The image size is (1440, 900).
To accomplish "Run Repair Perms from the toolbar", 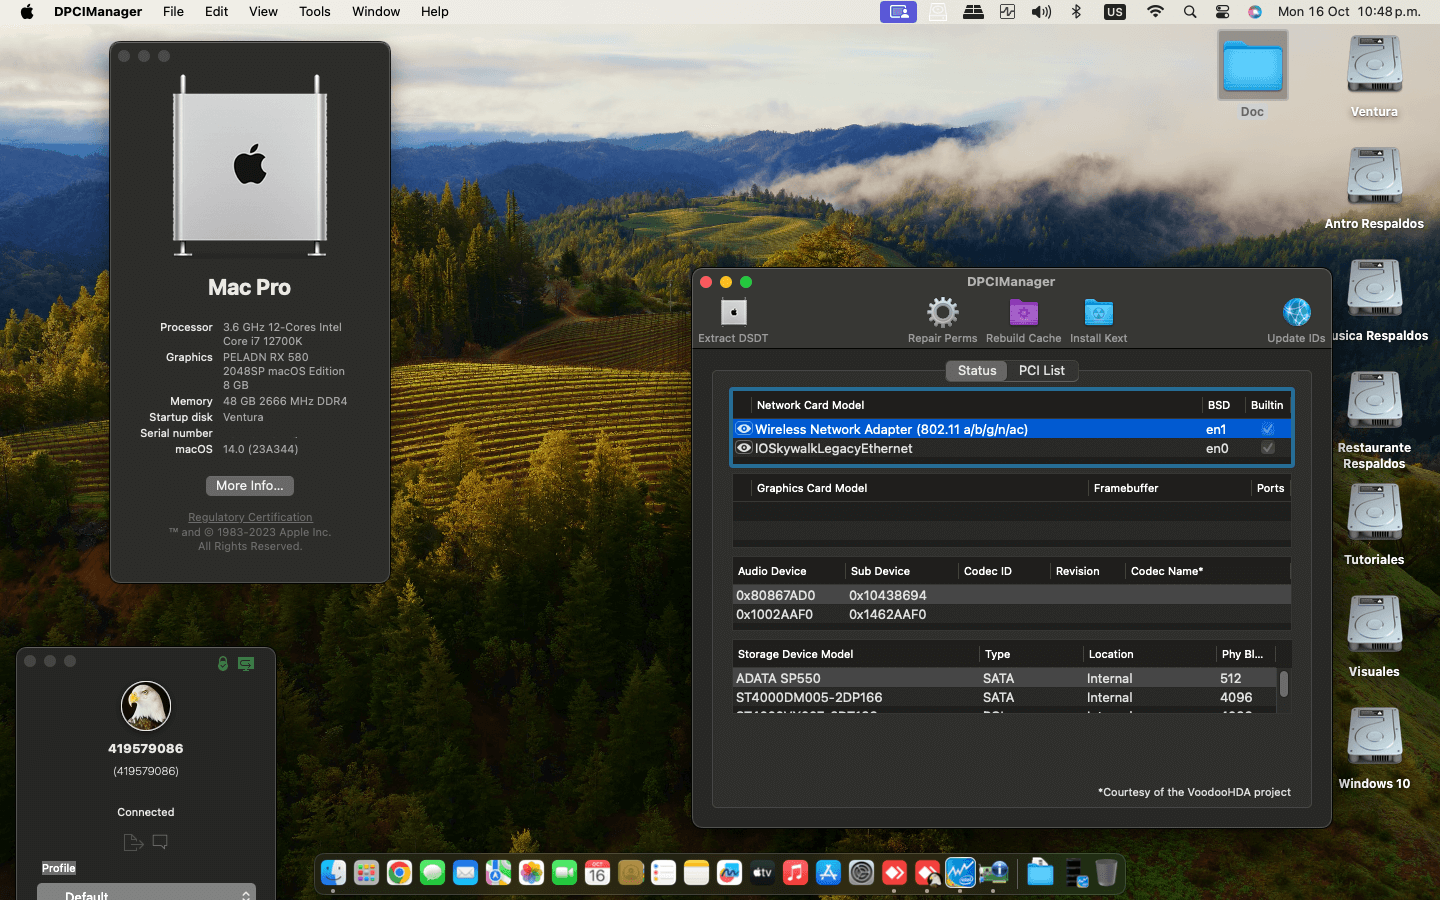I will pos(942,313).
